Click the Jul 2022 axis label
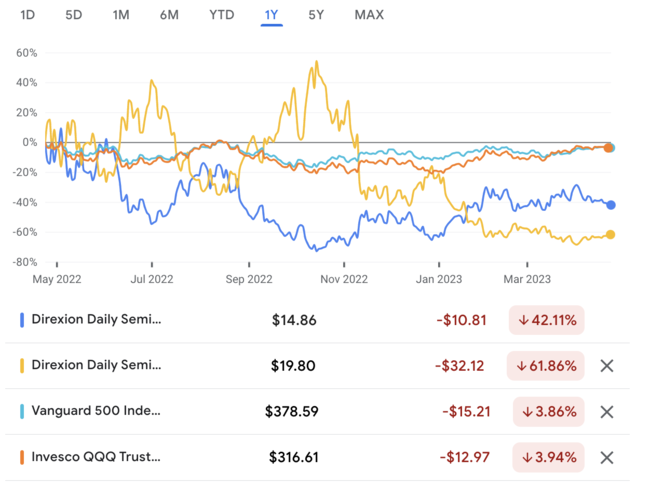The height and width of the screenshot is (486, 650). (x=152, y=279)
